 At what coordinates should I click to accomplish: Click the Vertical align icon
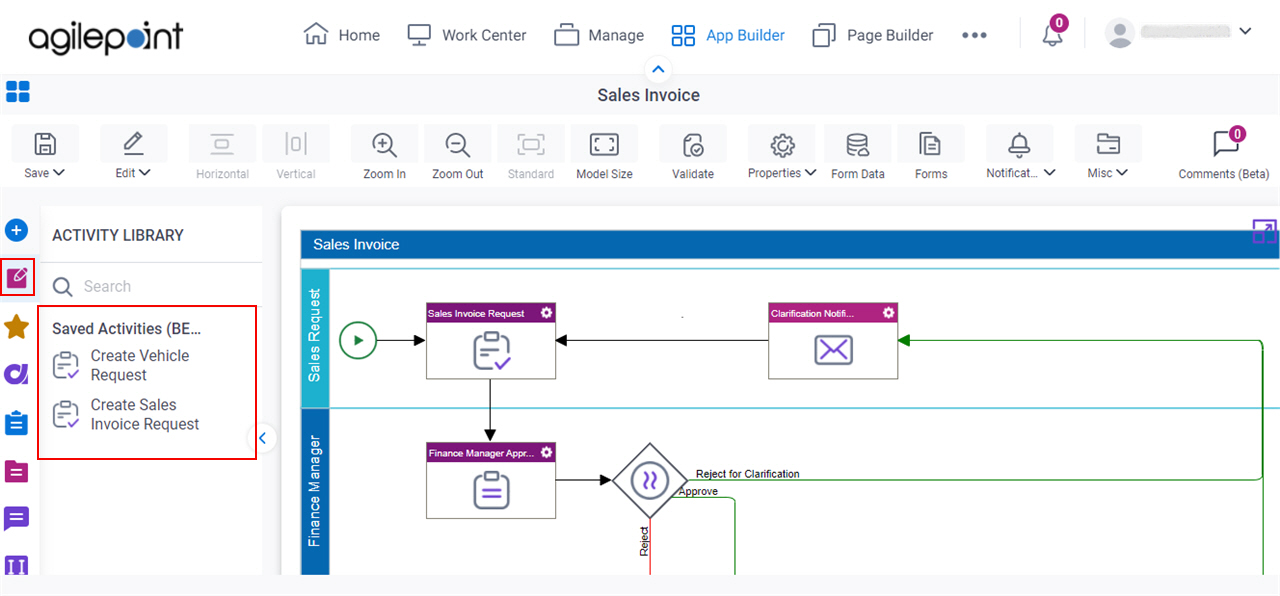click(296, 144)
